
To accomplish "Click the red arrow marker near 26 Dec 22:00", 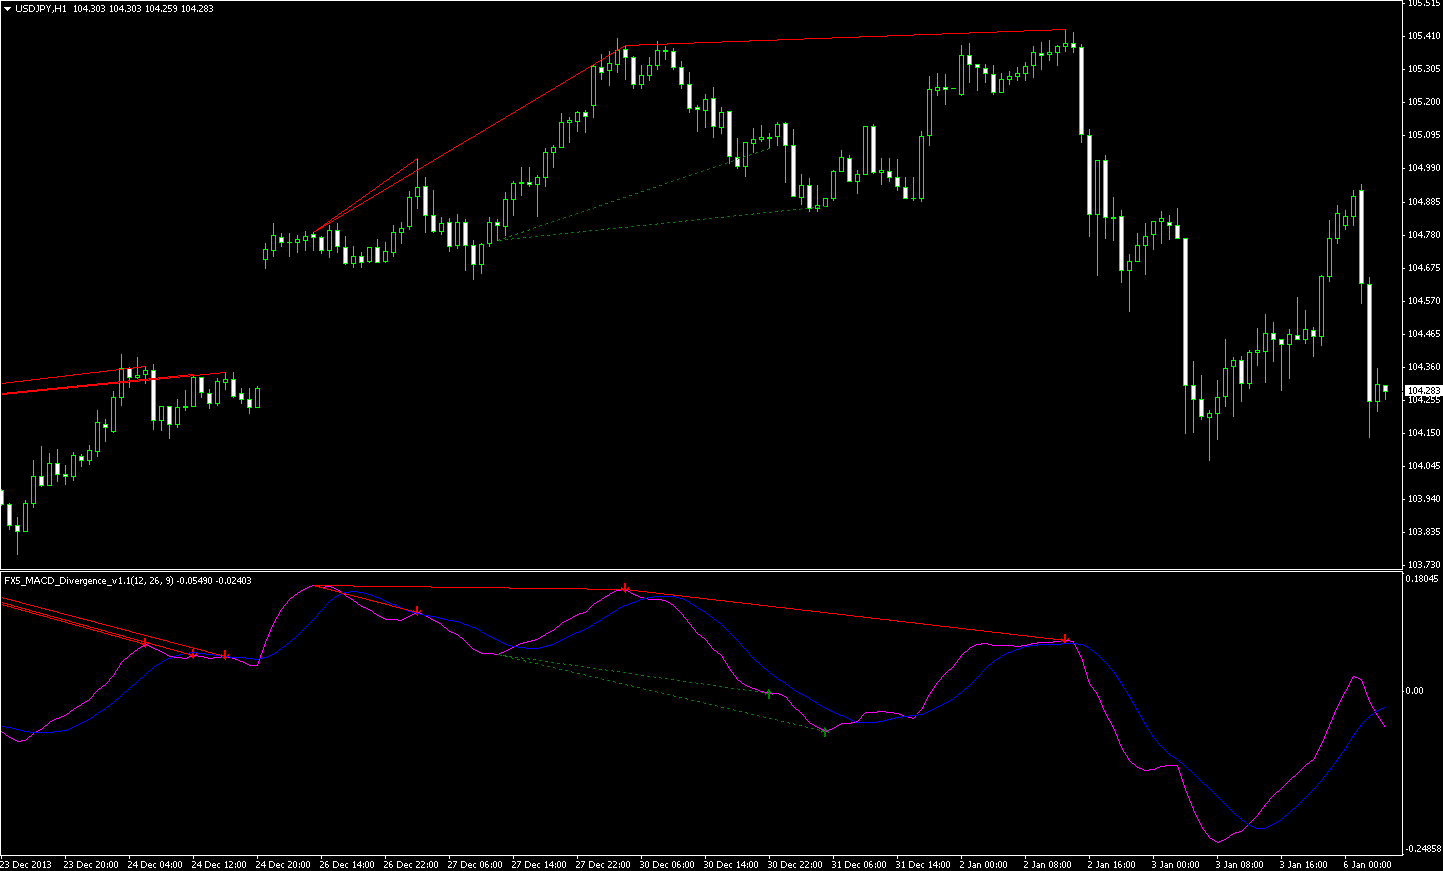I will (x=417, y=610).
